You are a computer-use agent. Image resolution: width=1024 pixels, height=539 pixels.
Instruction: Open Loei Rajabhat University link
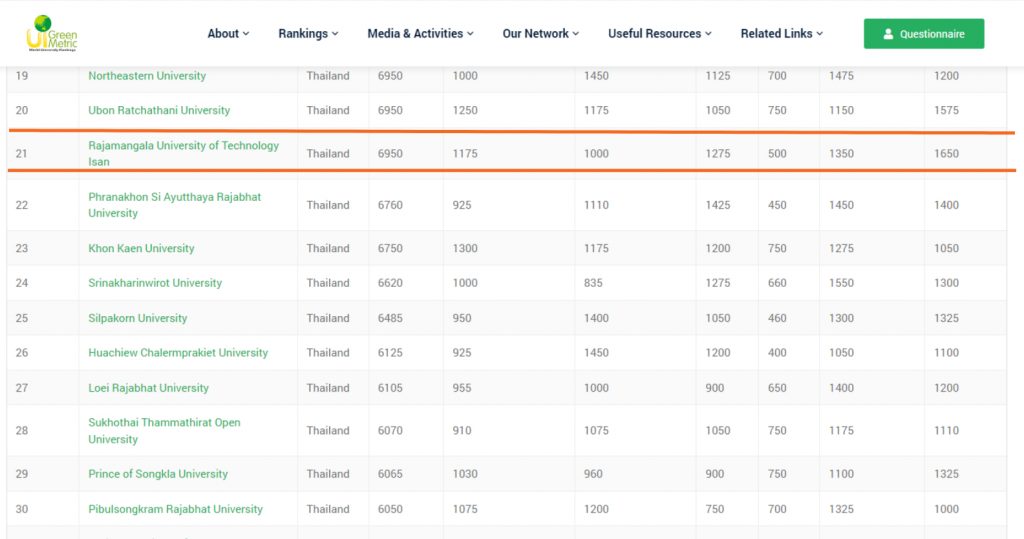click(x=148, y=388)
